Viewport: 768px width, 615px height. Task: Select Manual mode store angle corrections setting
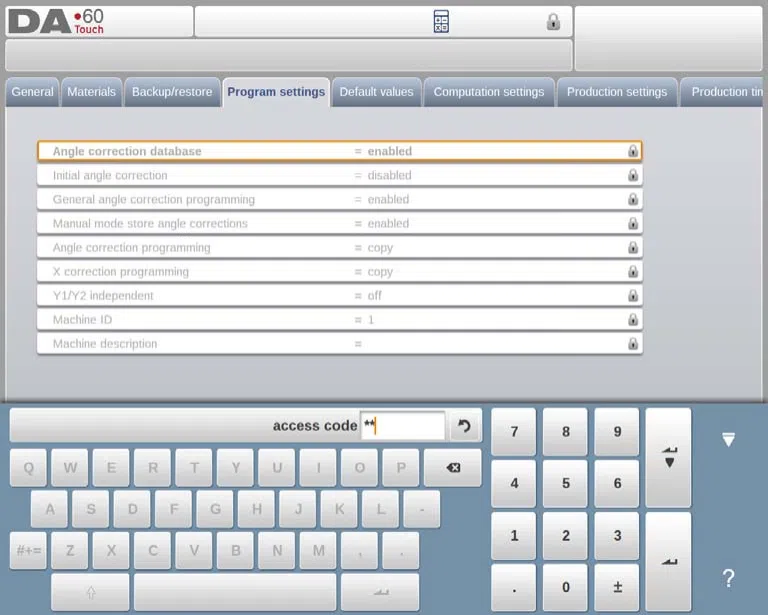point(340,223)
